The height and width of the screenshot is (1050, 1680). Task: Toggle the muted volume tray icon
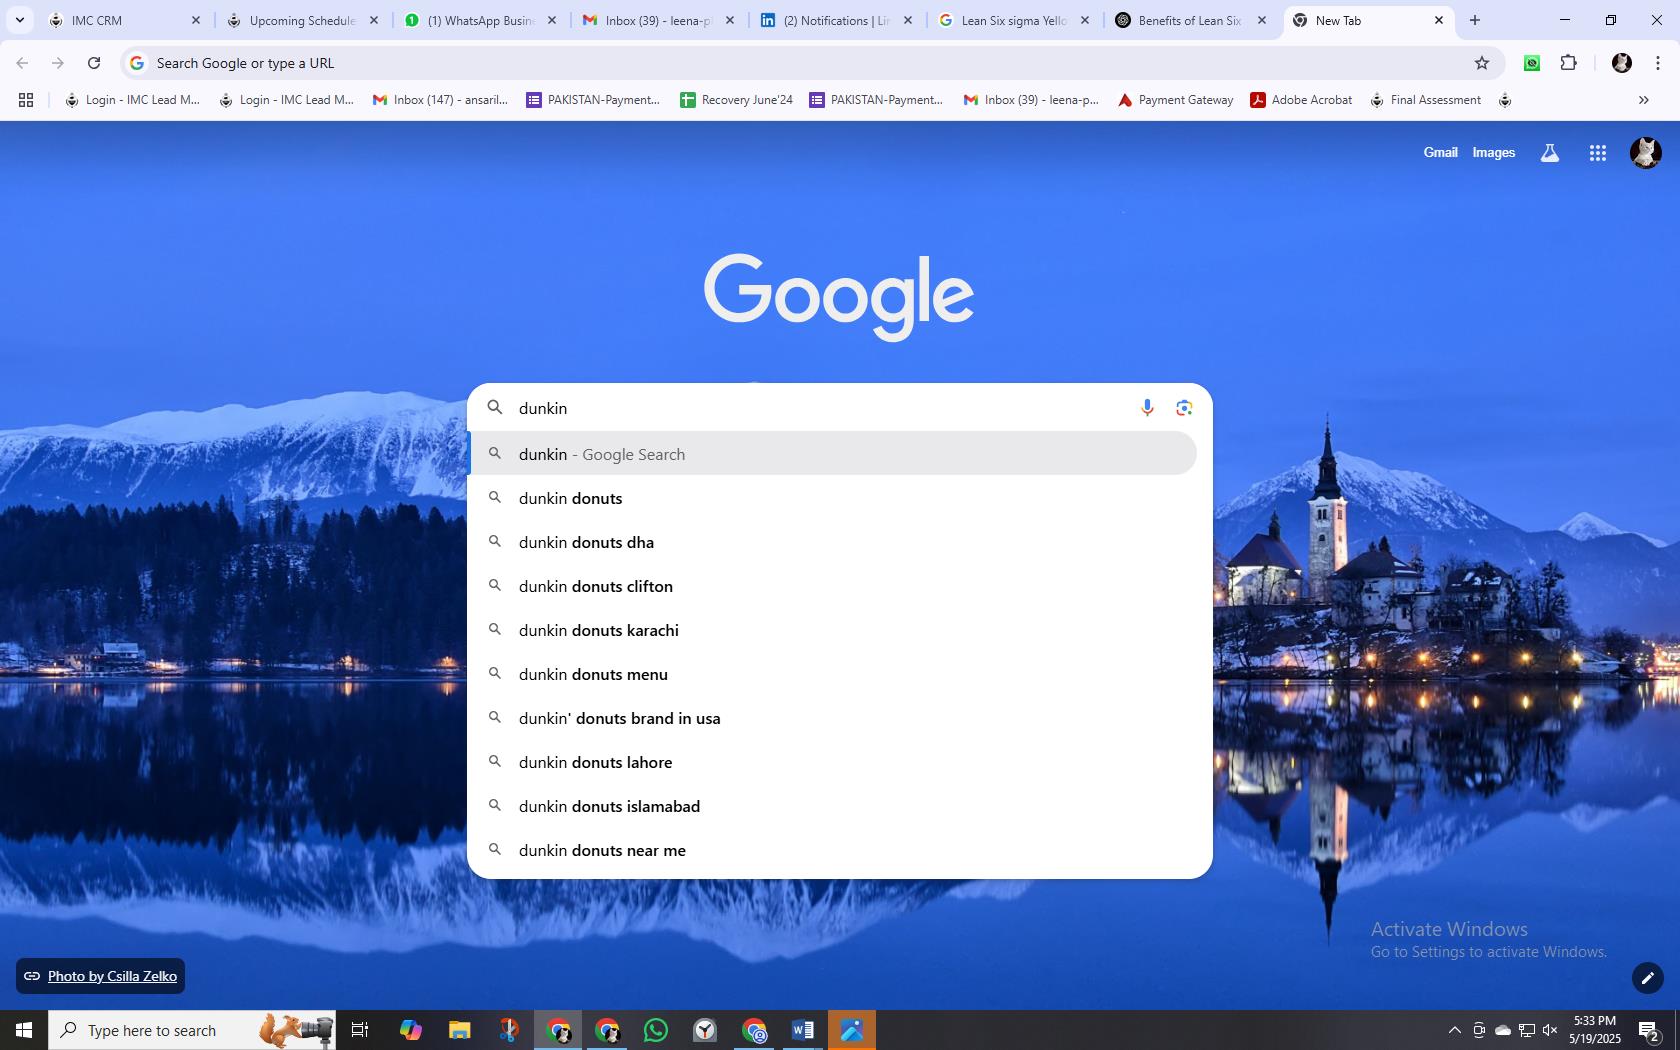tap(1550, 1030)
